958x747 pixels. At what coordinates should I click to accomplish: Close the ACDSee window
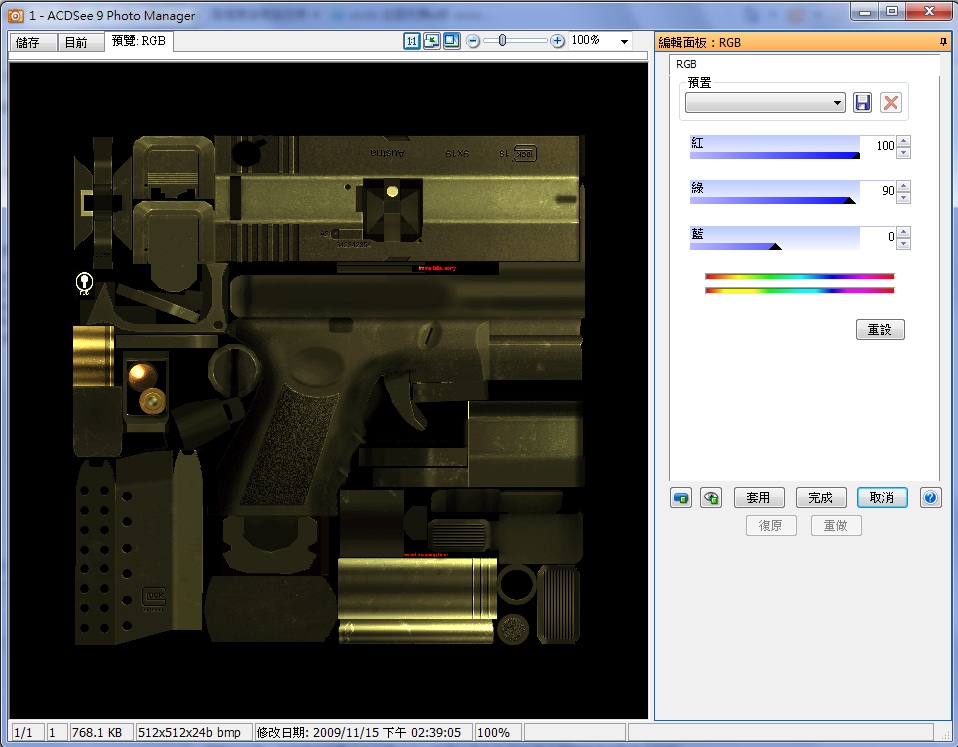click(x=929, y=10)
